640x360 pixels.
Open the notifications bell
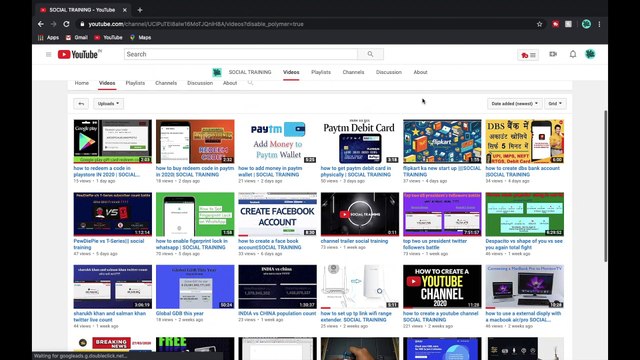[573, 54]
